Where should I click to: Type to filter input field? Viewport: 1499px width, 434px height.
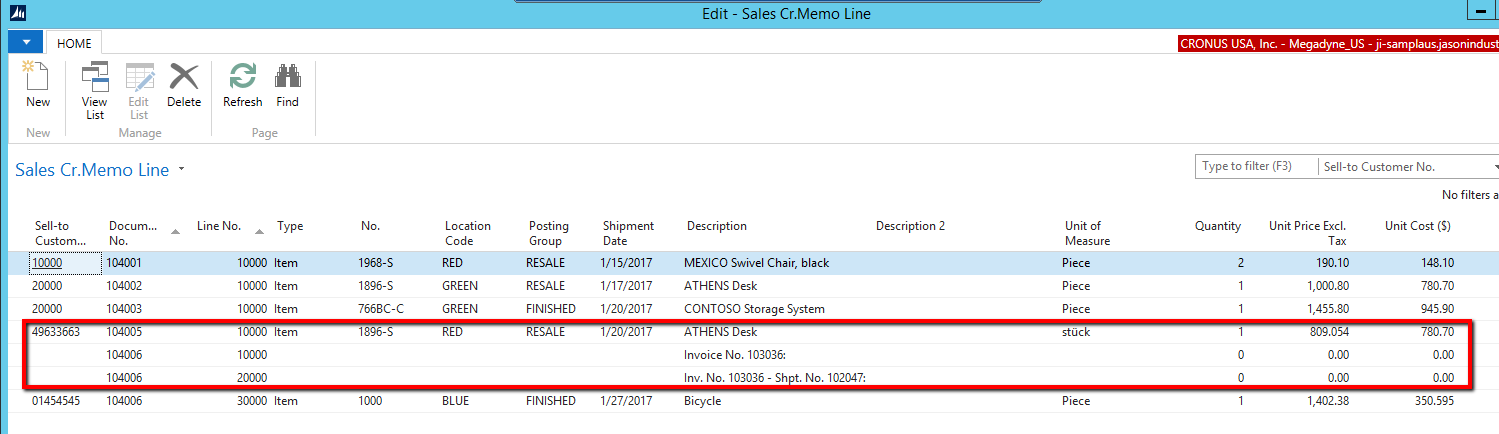[x=1255, y=167]
